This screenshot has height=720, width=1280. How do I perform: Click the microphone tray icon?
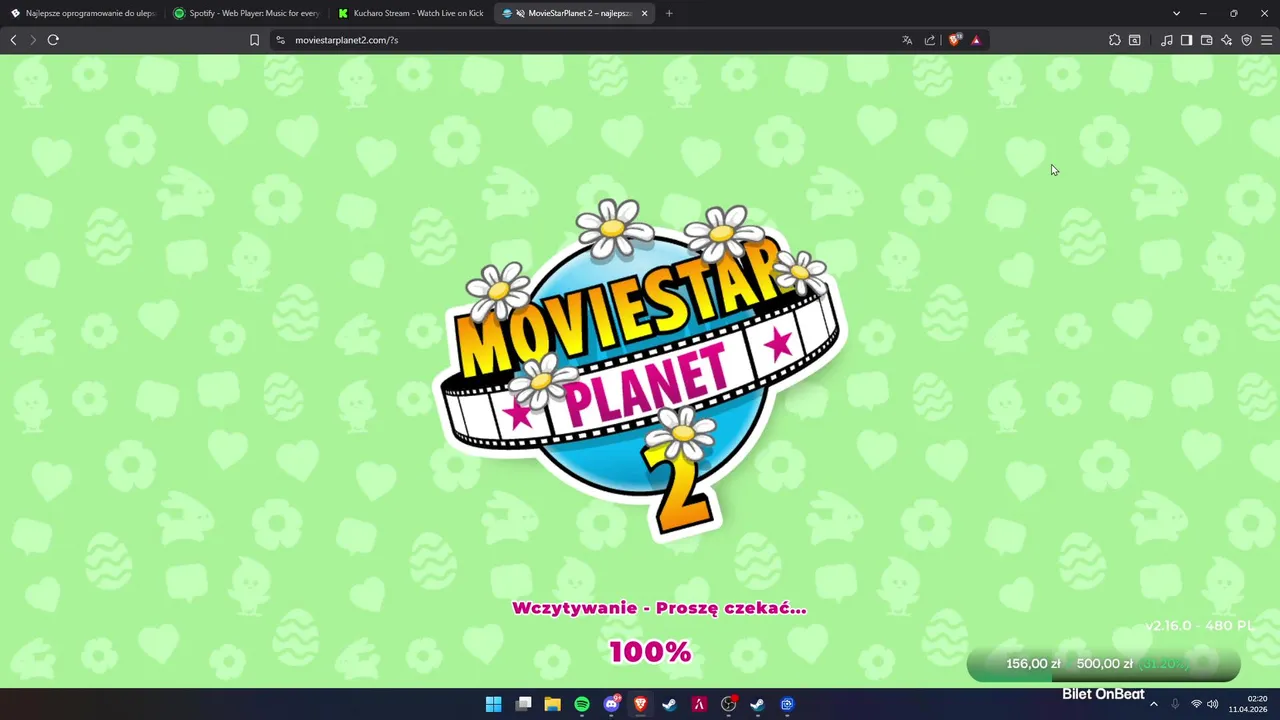[x=1175, y=704]
